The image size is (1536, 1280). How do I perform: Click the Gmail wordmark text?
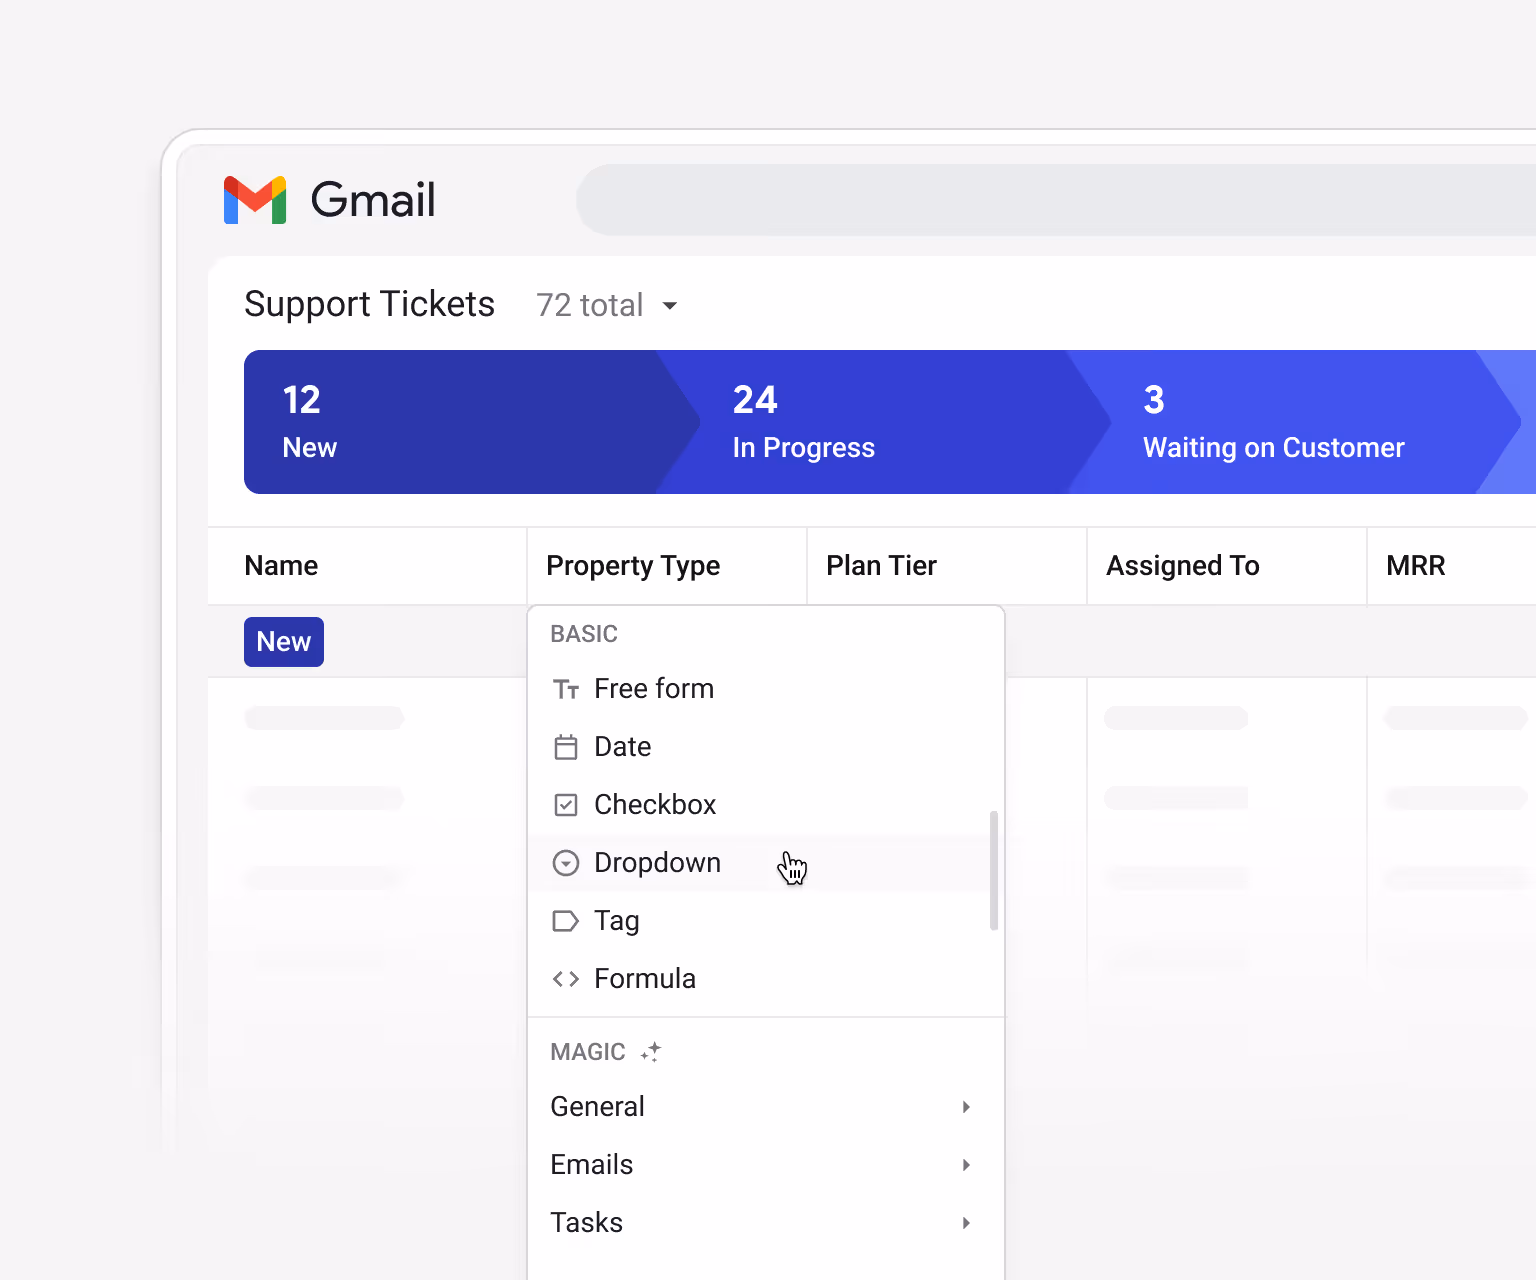373,200
